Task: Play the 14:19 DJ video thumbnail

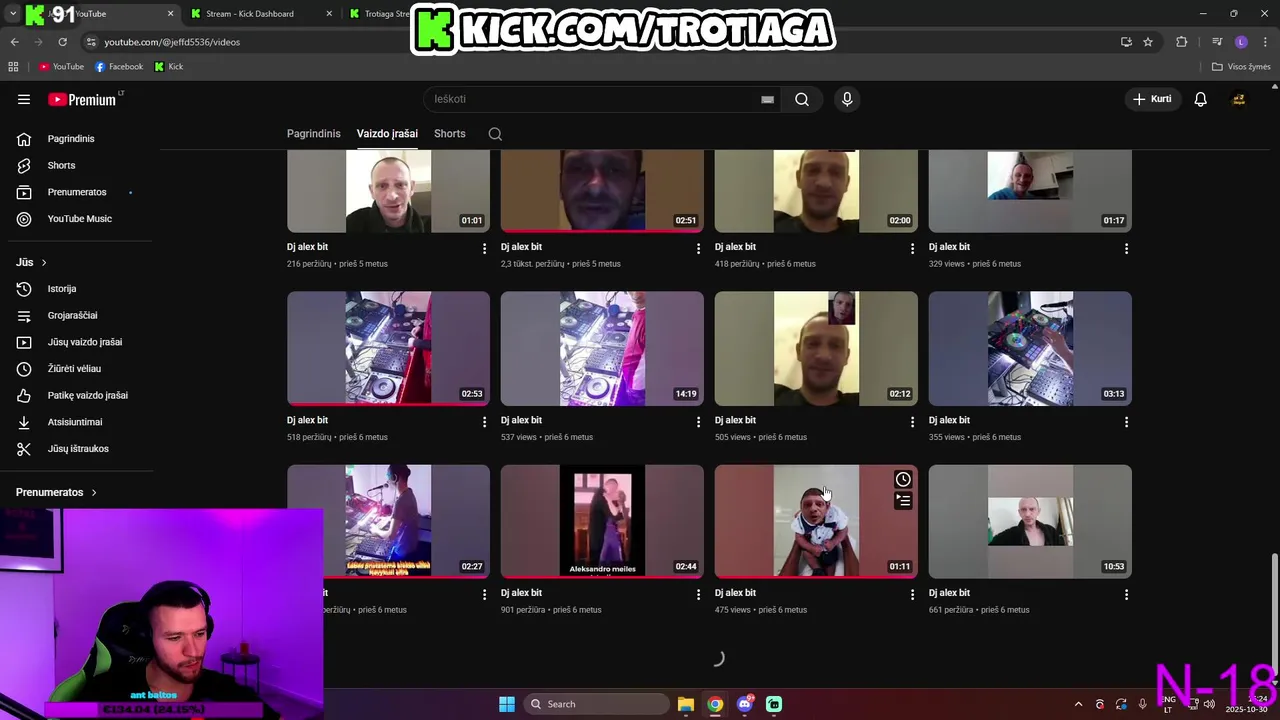Action: click(x=602, y=348)
